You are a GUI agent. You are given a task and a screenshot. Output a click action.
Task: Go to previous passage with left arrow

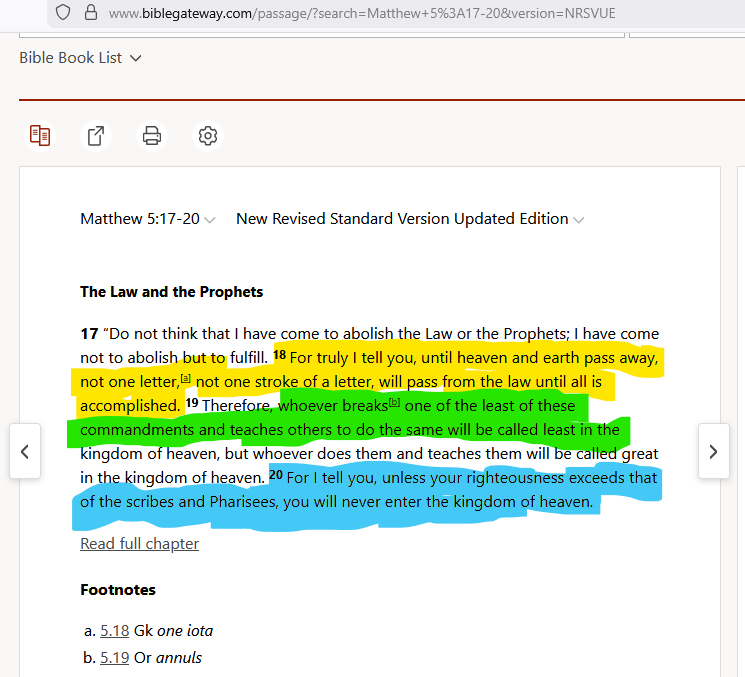[25, 451]
